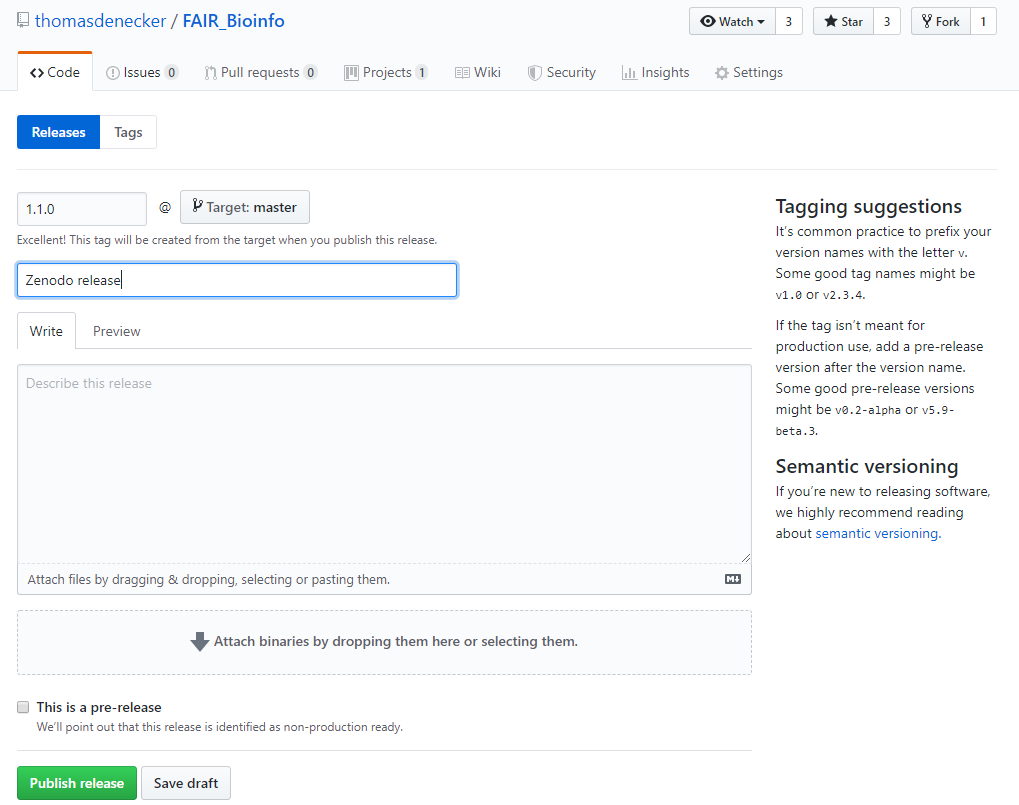
Task: Open the repository Settings tab
Action: (x=749, y=72)
